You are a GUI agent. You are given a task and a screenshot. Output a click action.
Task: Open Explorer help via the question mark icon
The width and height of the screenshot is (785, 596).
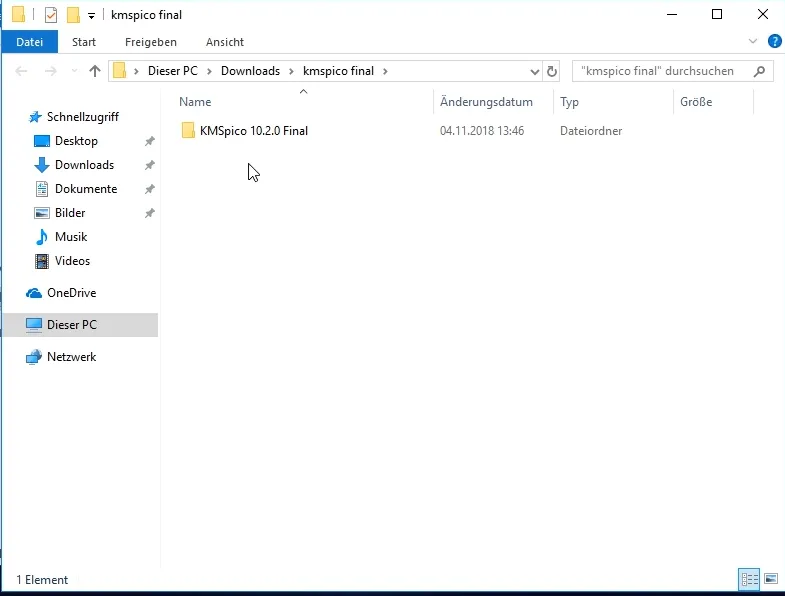[x=774, y=41]
